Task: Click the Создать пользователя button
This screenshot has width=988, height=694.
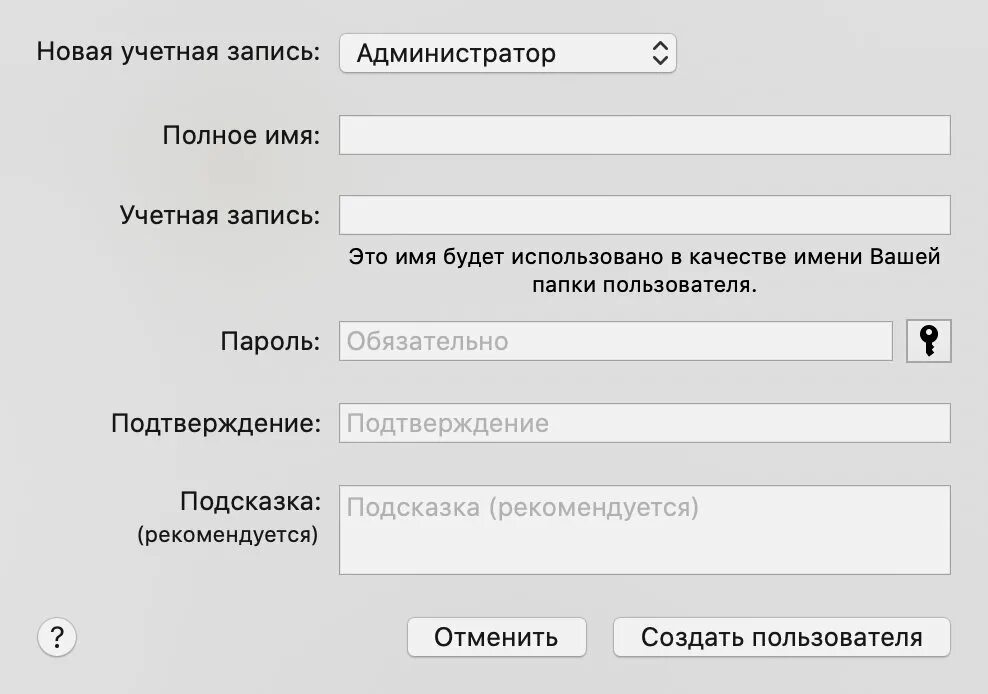Action: [x=781, y=637]
